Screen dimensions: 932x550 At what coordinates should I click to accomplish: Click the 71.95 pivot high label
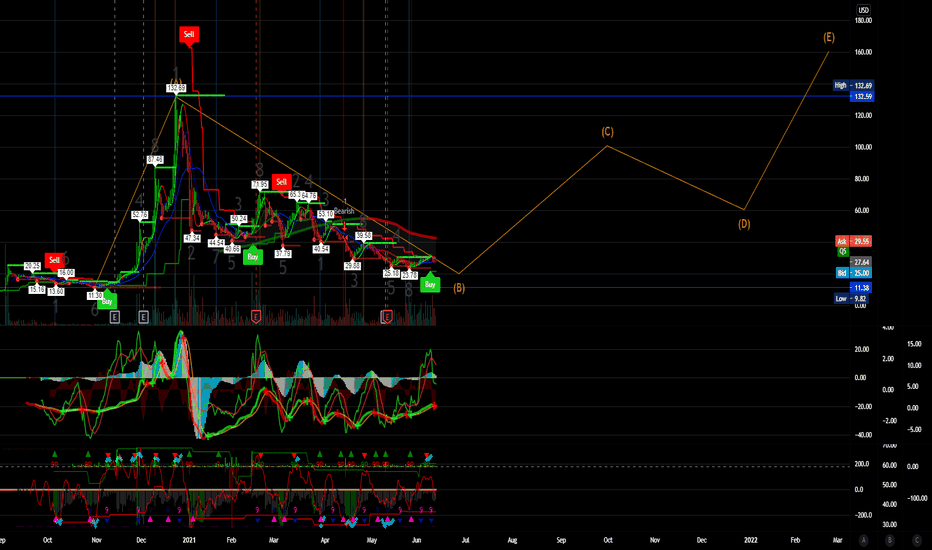(x=260, y=185)
